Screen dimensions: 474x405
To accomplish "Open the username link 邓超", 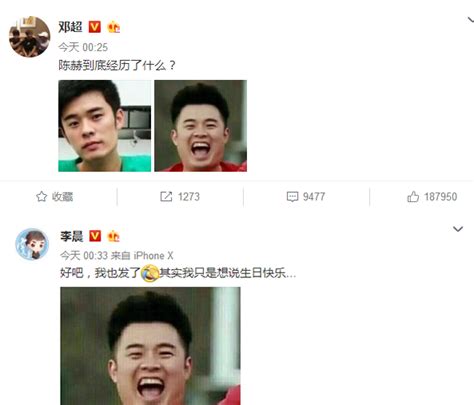I will pyautogui.click(x=70, y=27).
